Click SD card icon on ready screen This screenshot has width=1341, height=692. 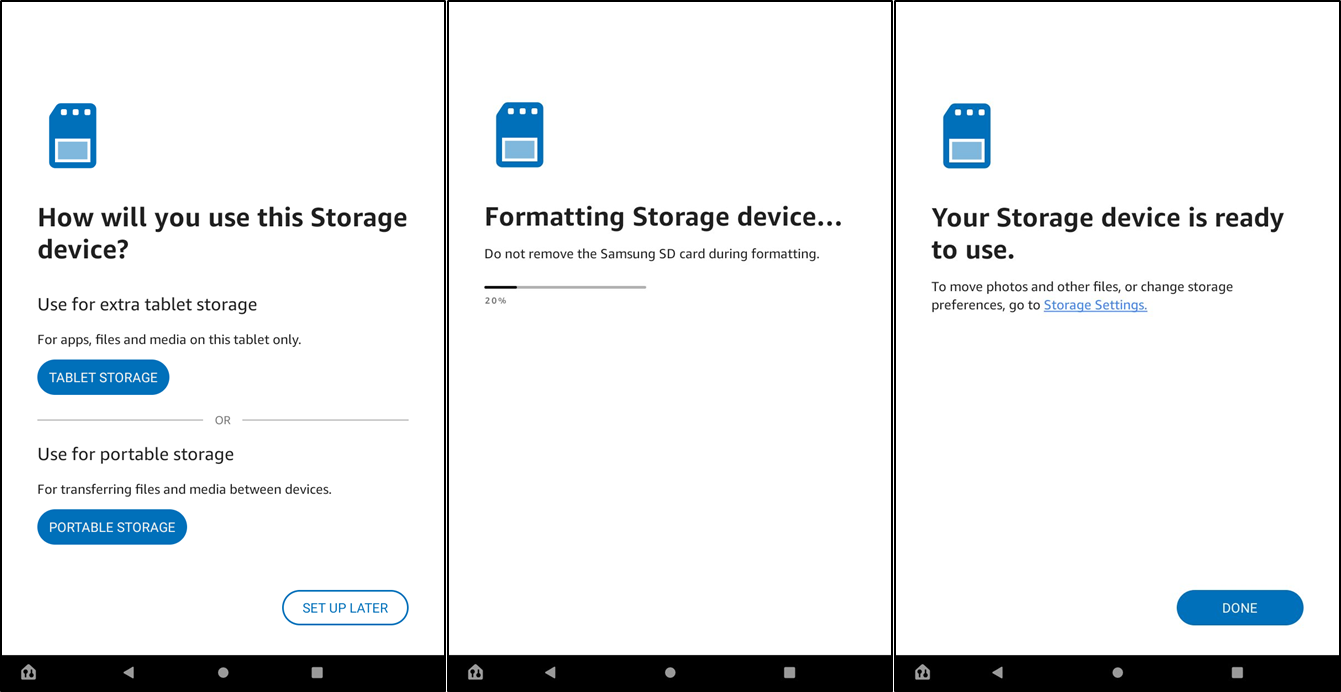click(967, 135)
